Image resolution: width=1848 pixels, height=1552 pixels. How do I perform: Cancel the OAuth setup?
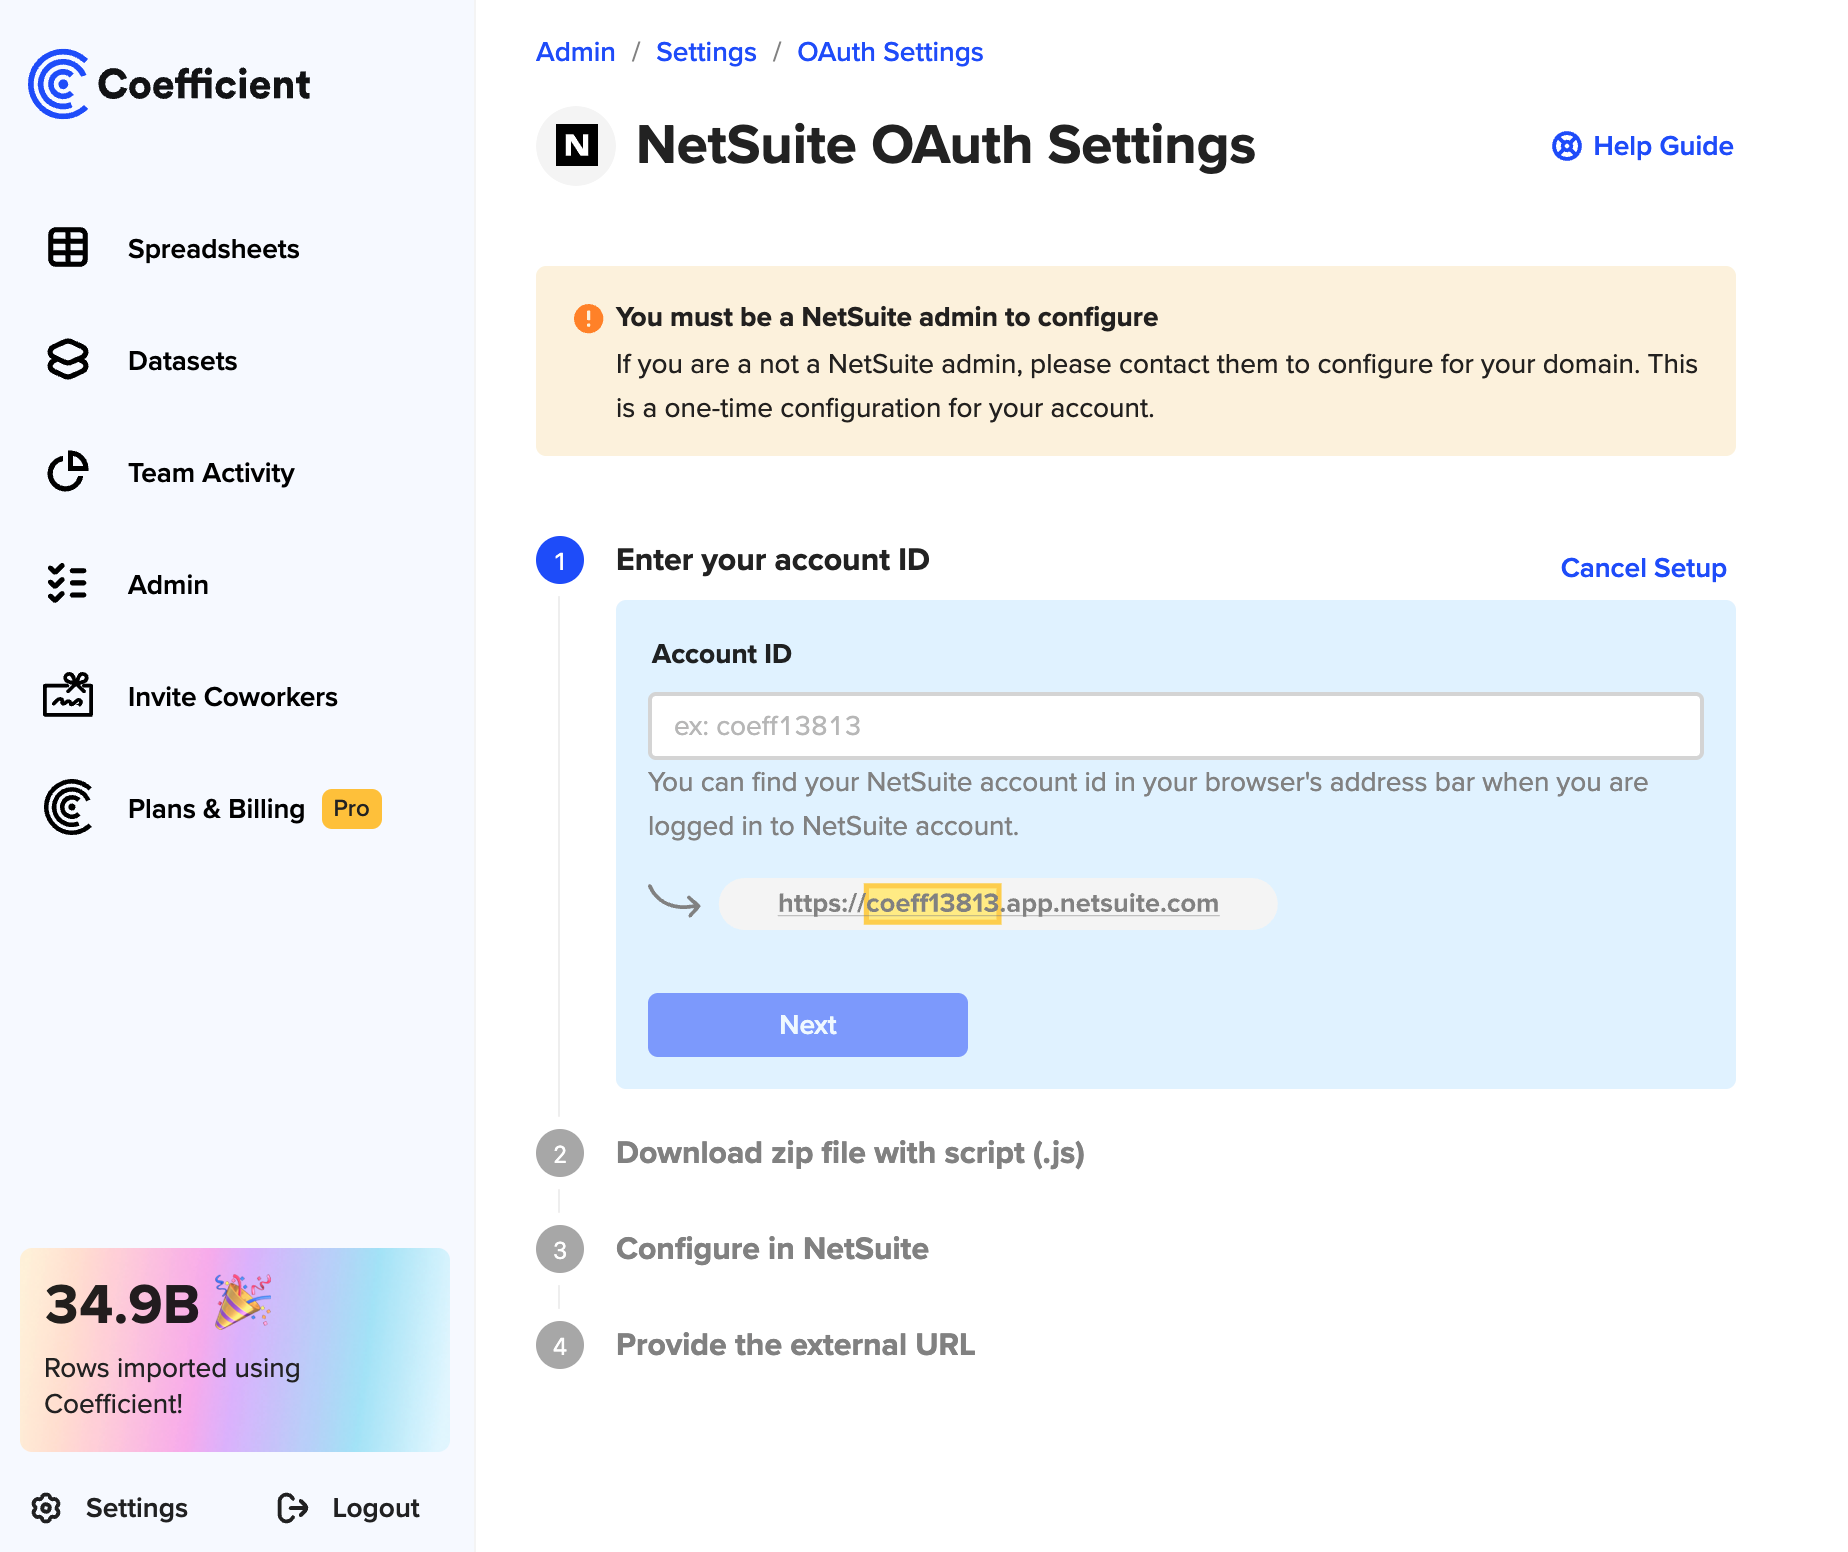pyautogui.click(x=1643, y=568)
